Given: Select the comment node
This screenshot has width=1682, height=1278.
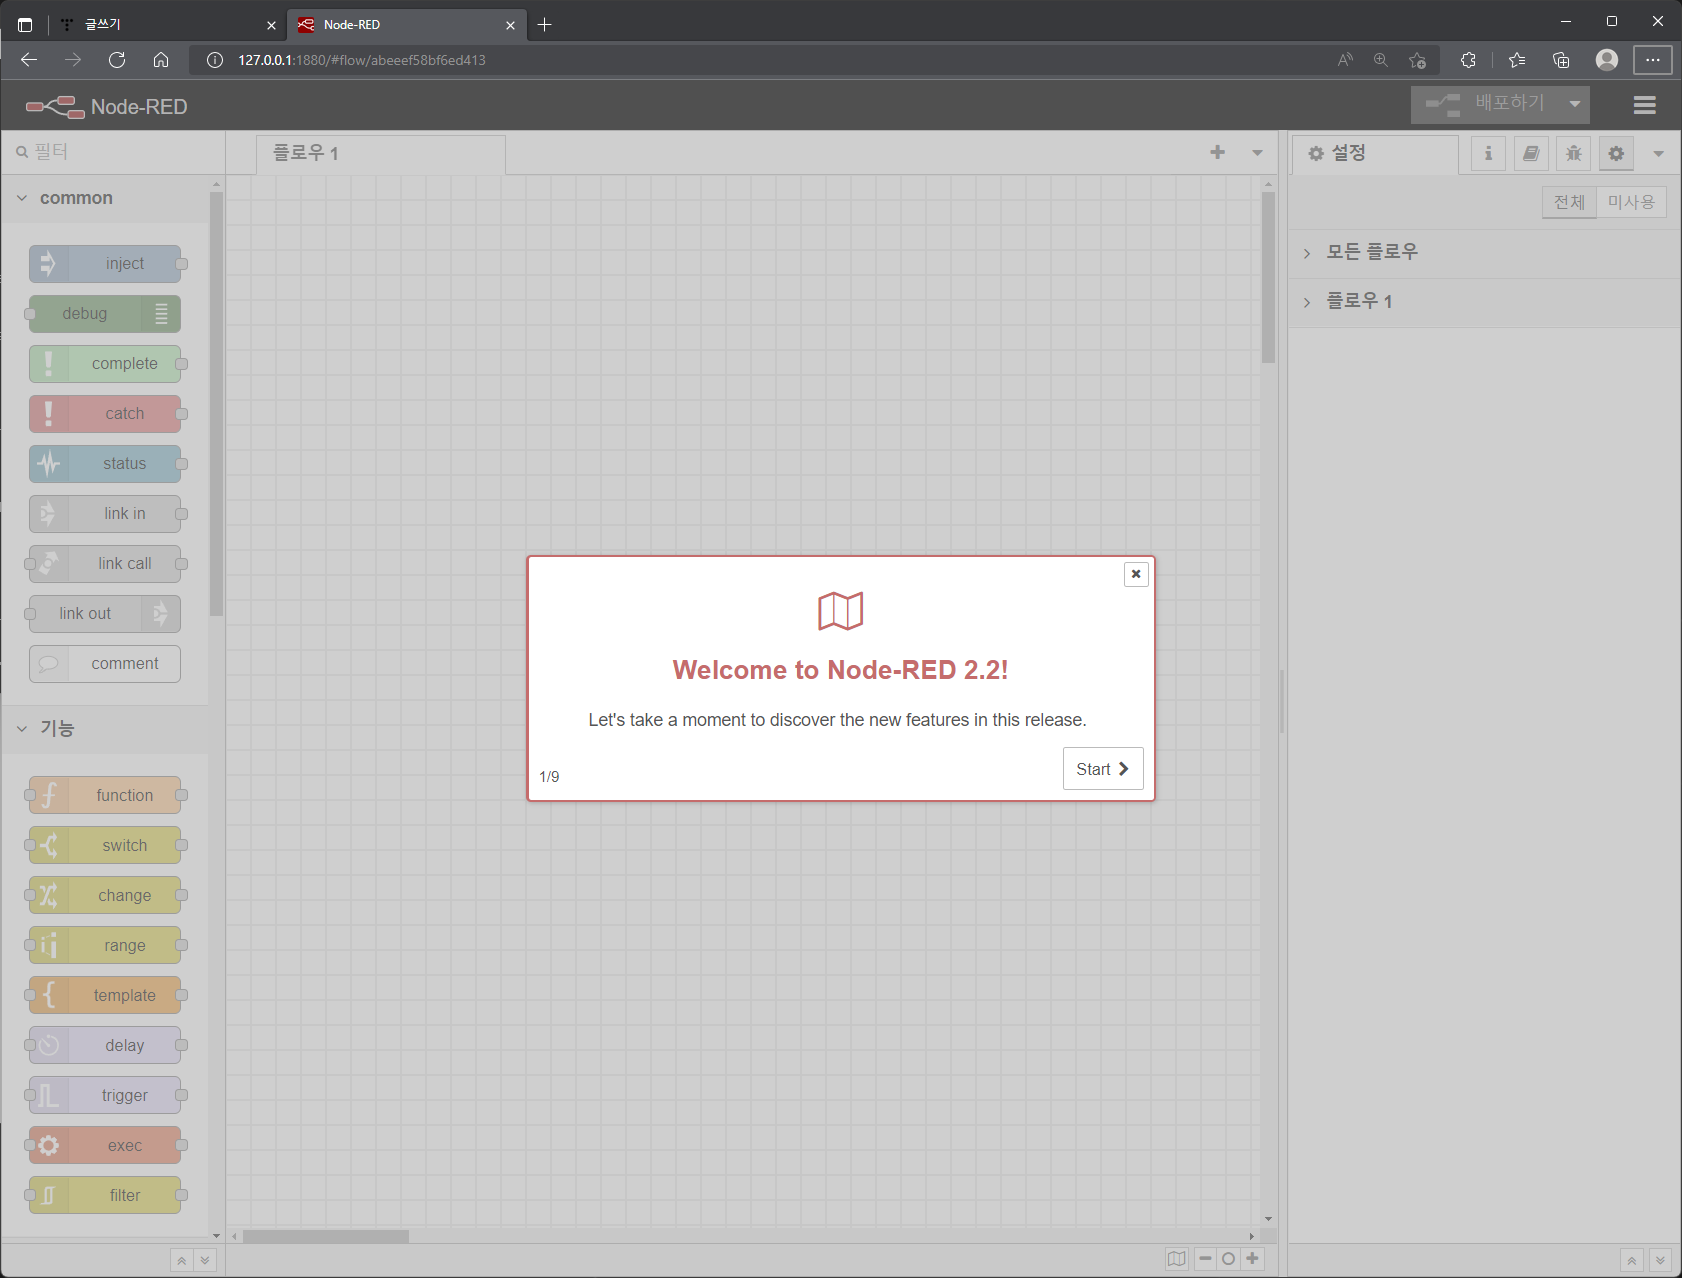Looking at the screenshot, I should [x=105, y=664].
